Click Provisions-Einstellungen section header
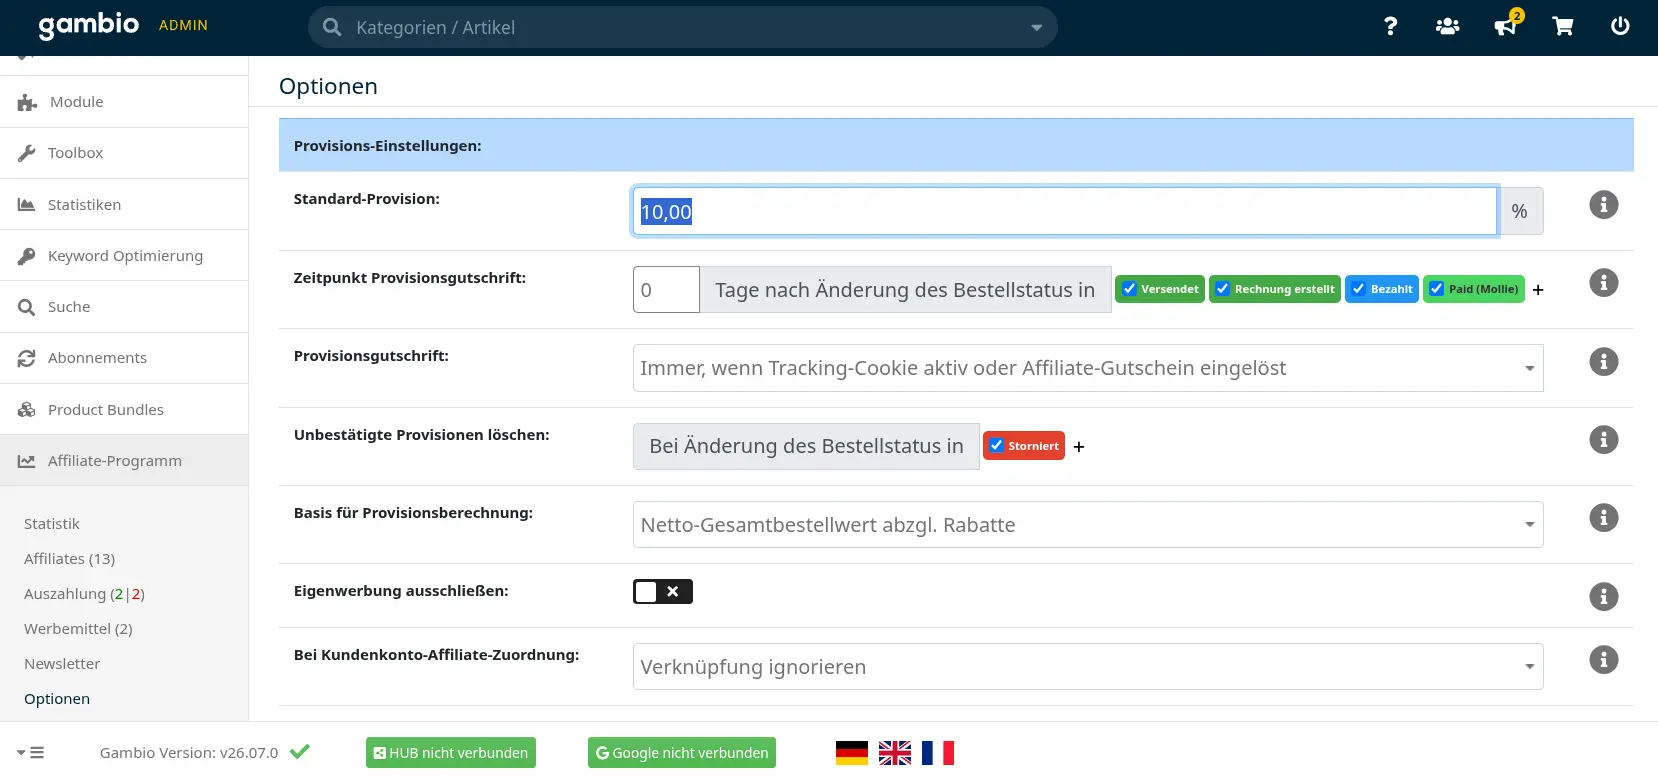Screen dimensions: 1658x778 [x=956, y=145]
